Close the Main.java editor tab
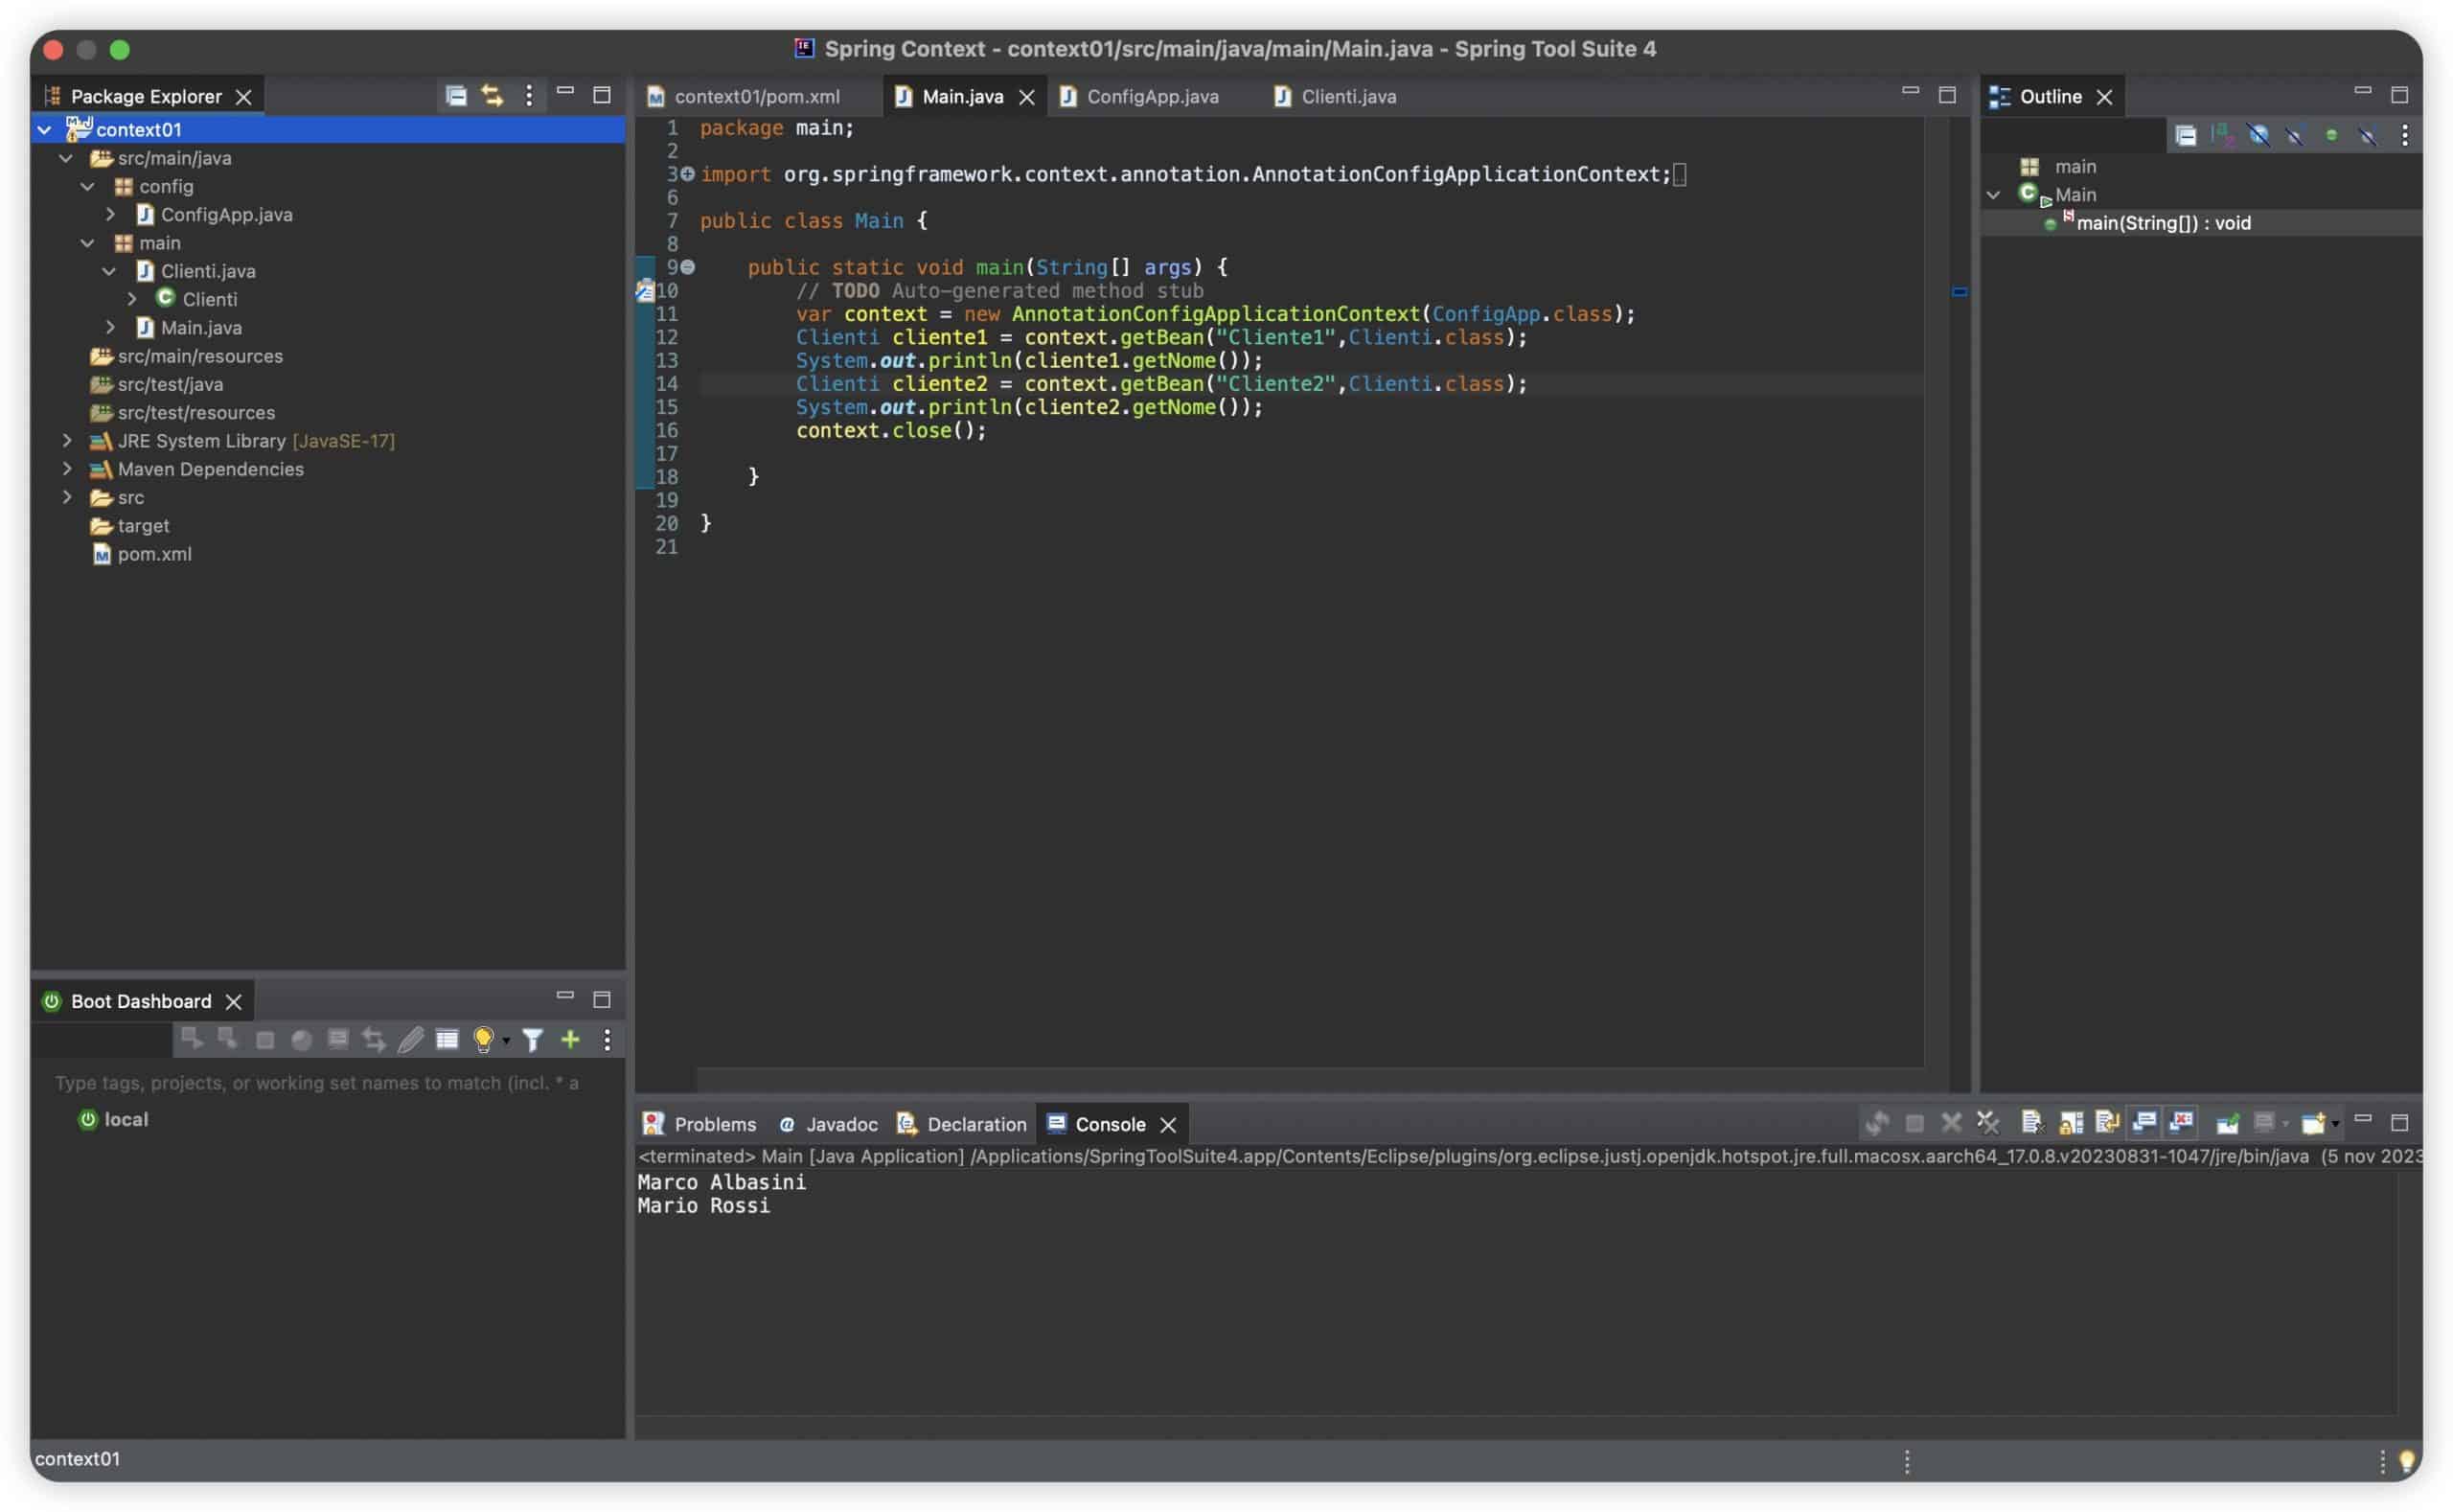This screenshot has width=2453, height=1512. (1027, 97)
